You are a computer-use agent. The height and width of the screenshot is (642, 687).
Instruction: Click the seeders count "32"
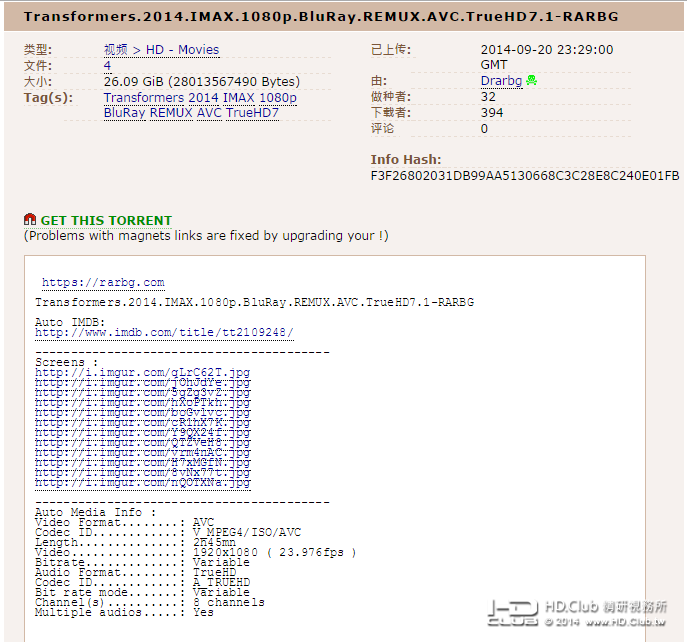[488, 97]
